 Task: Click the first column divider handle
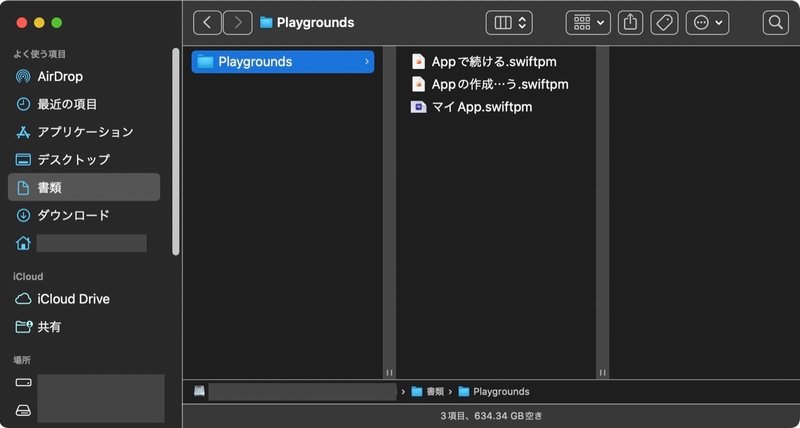click(389, 372)
